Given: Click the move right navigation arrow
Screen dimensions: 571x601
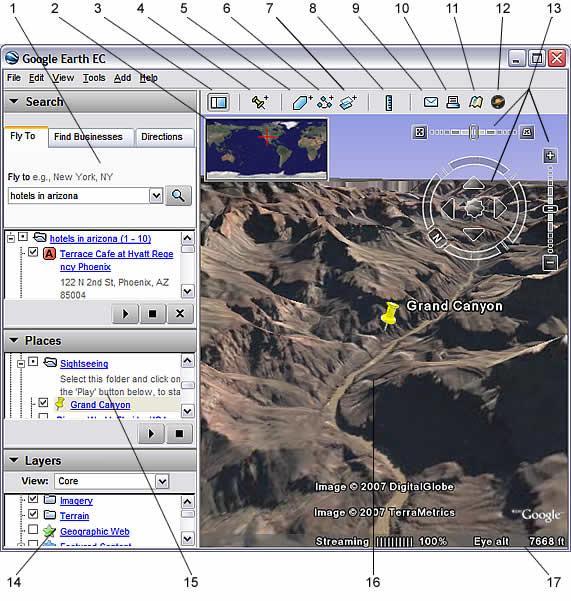Looking at the screenshot, I should pyautogui.click(x=500, y=209).
